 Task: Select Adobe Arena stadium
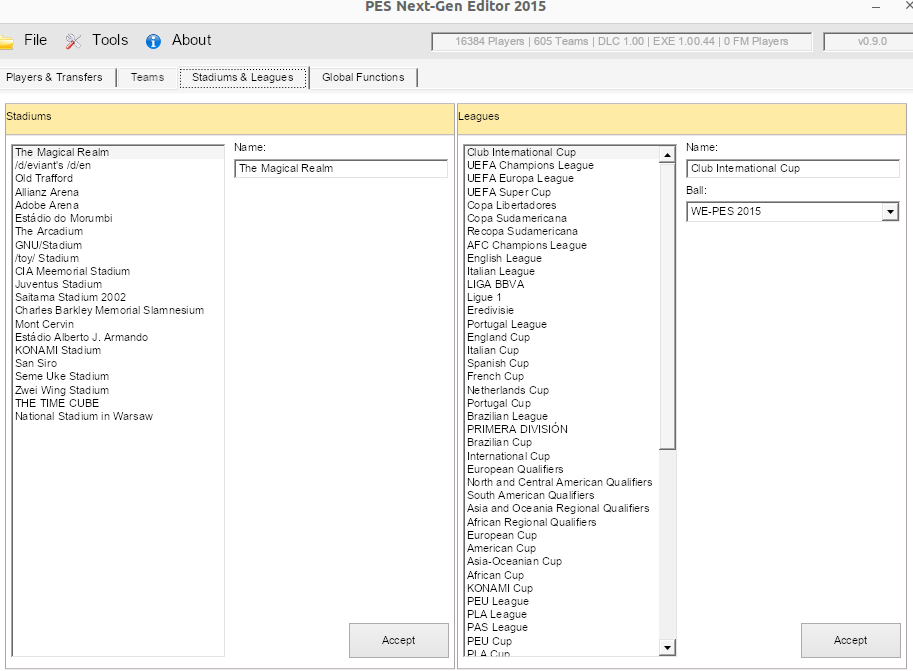(118, 205)
